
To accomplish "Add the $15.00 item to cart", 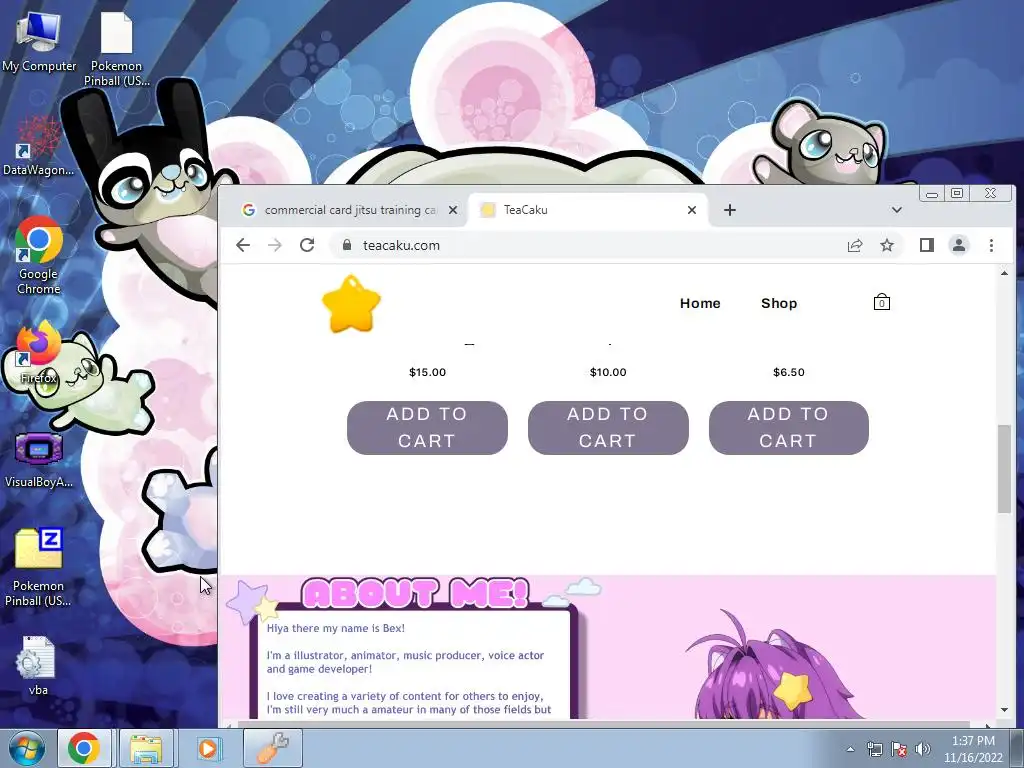I will pyautogui.click(x=427, y=428).
